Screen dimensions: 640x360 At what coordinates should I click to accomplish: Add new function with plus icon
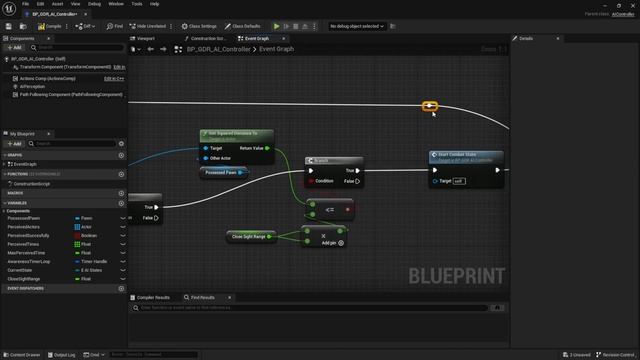[121, 174]
